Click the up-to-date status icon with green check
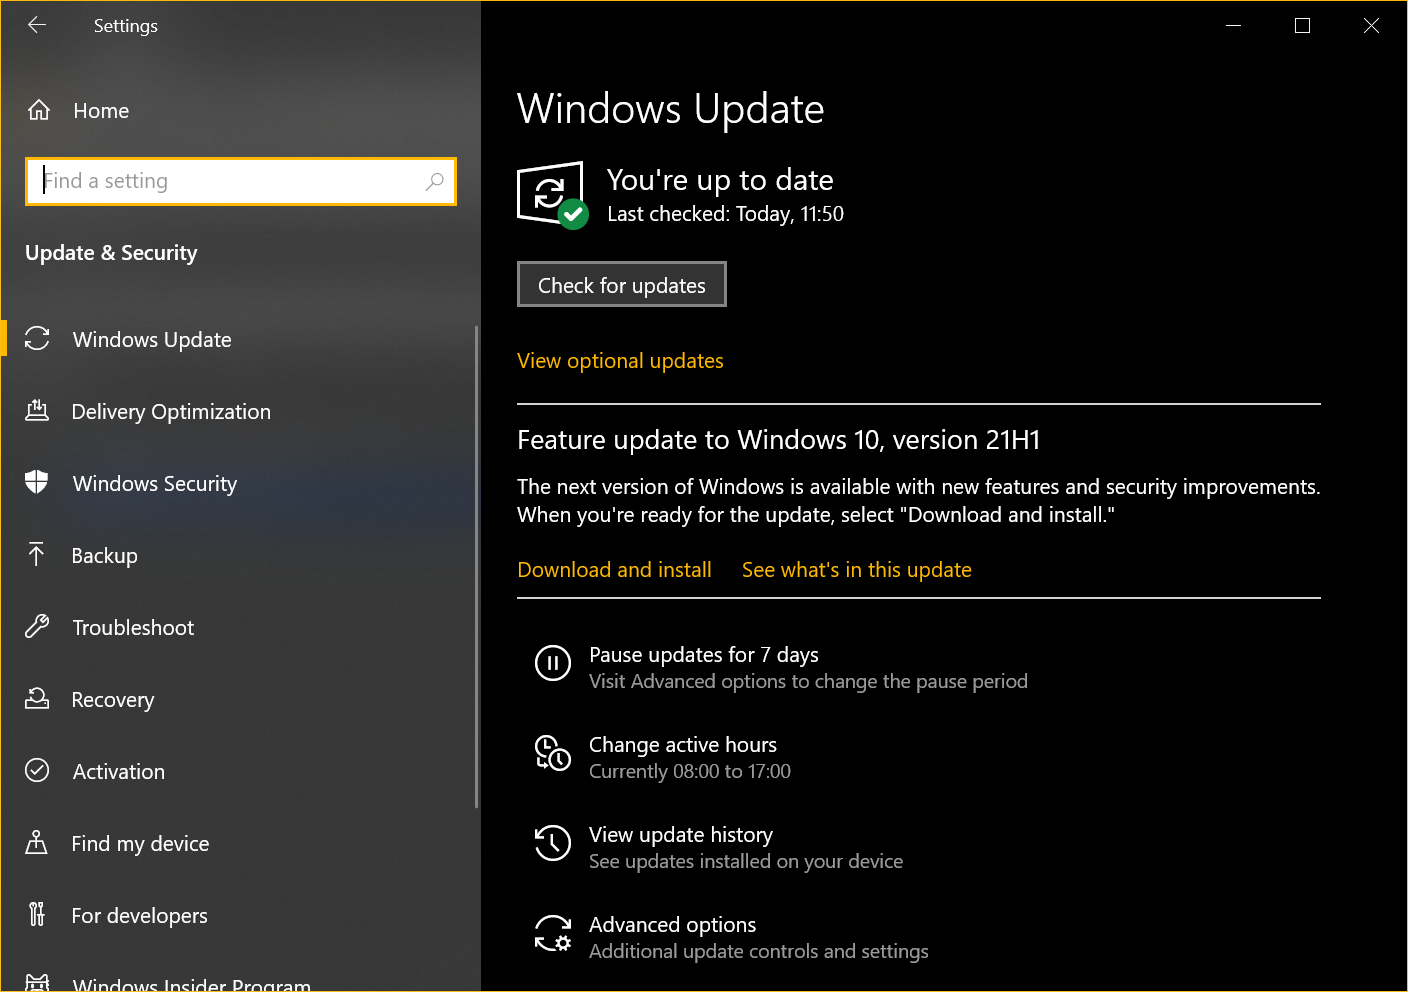The image size is (1408, 992). click(552, 194)
